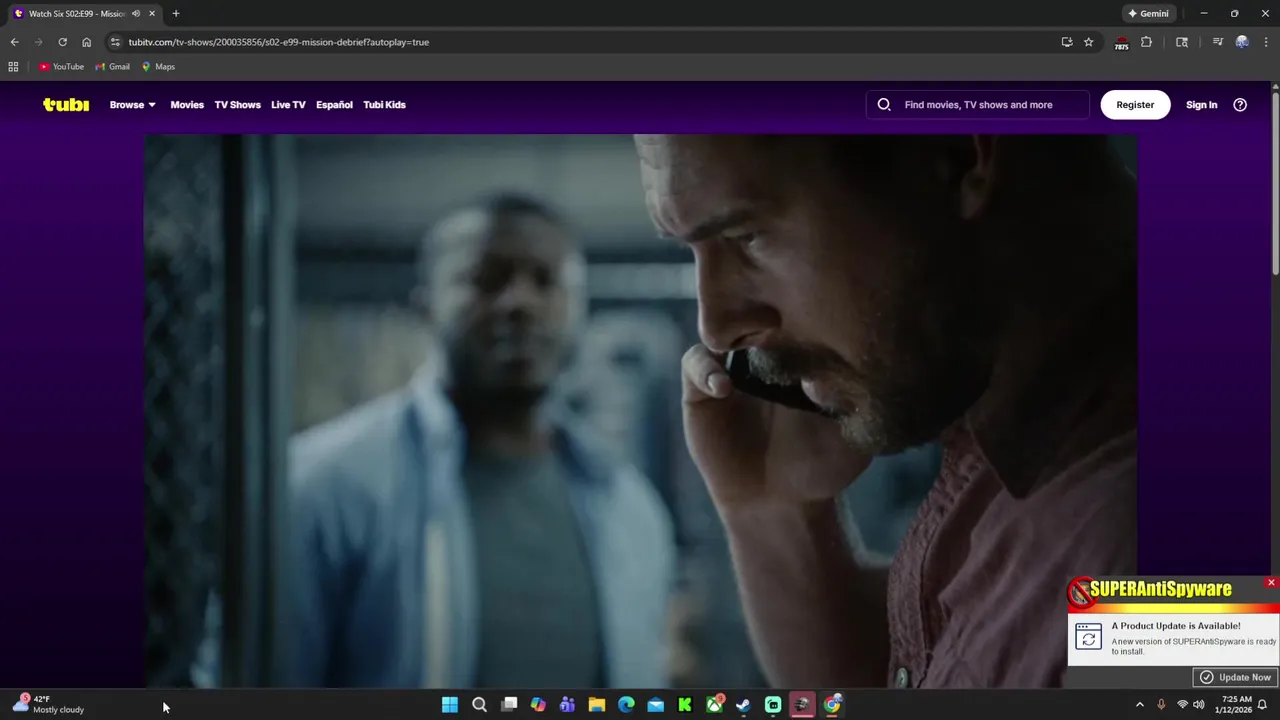Screen dimensions: 1280x720
Task: Click the install app icon in address bar
Action: tap(1067, 42)
